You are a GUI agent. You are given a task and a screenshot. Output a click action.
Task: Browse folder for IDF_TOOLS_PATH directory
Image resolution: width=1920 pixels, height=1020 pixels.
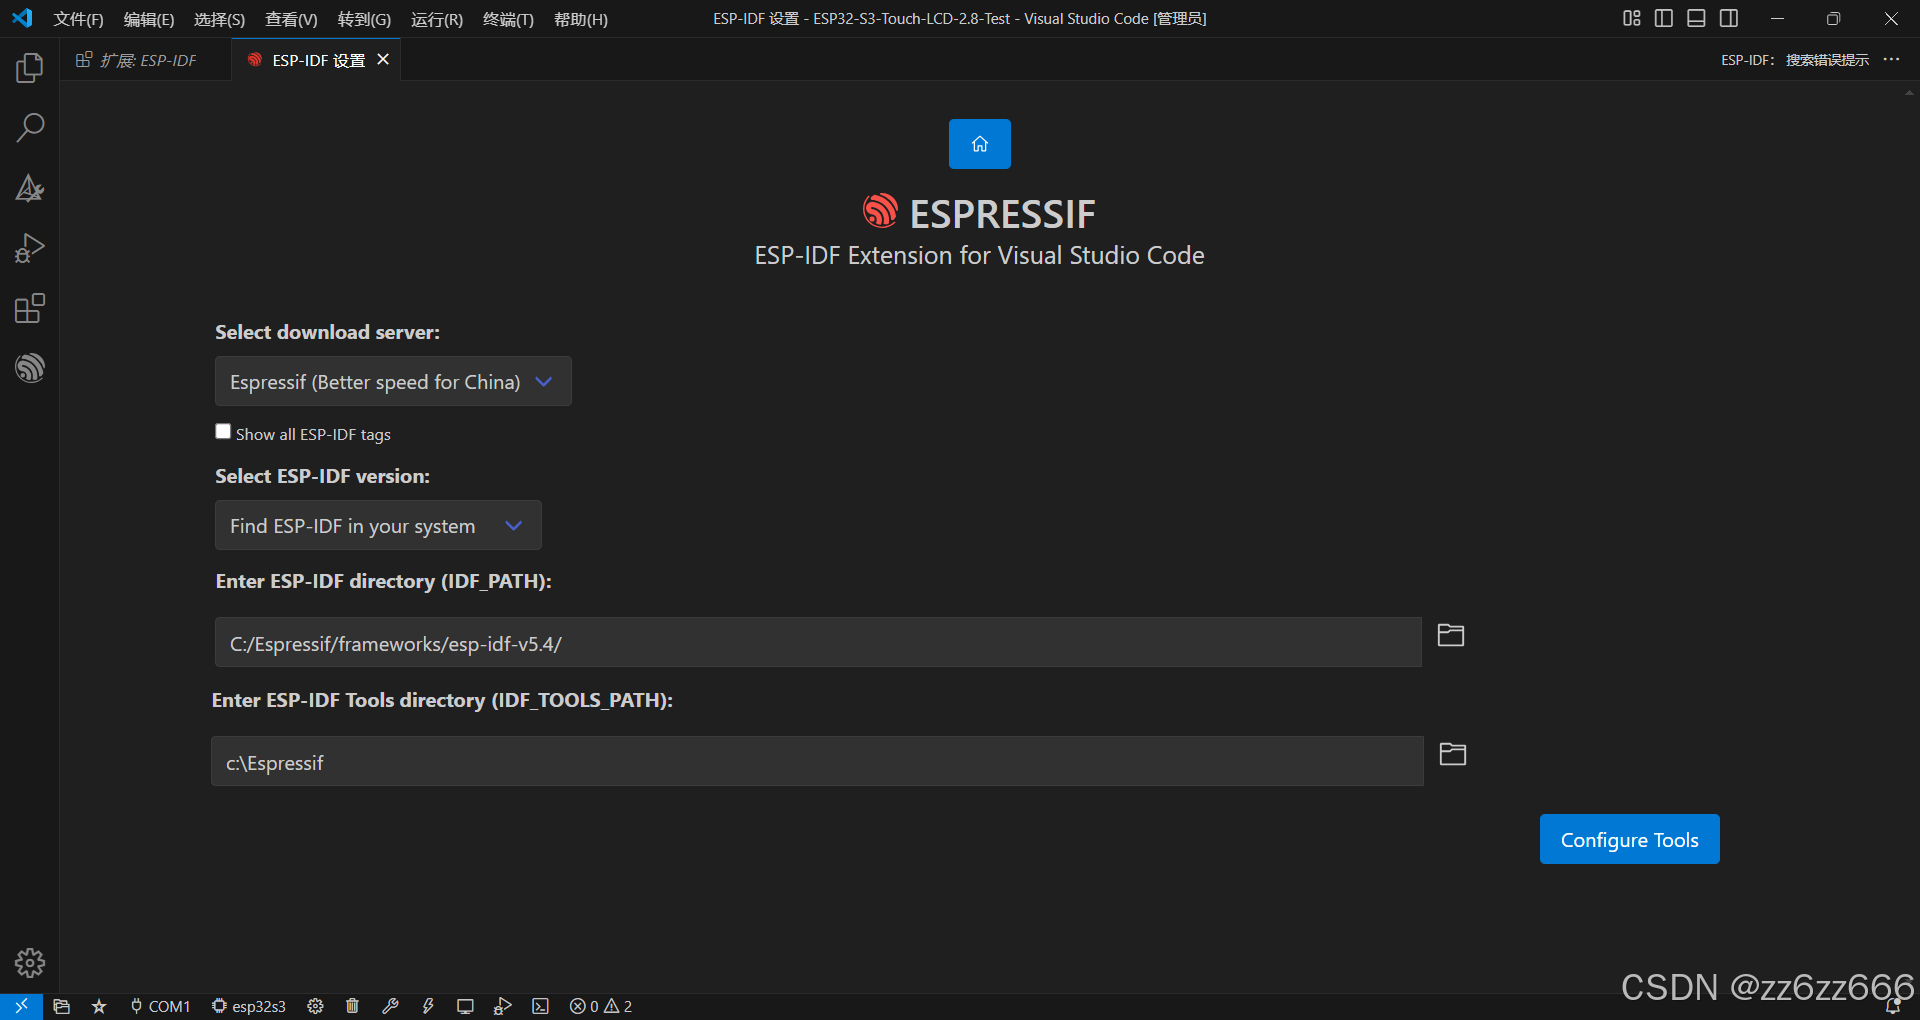1453,754
